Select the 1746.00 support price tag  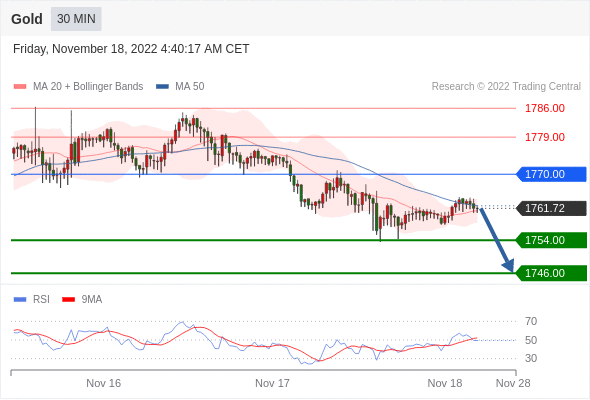(x=551, y=273)
